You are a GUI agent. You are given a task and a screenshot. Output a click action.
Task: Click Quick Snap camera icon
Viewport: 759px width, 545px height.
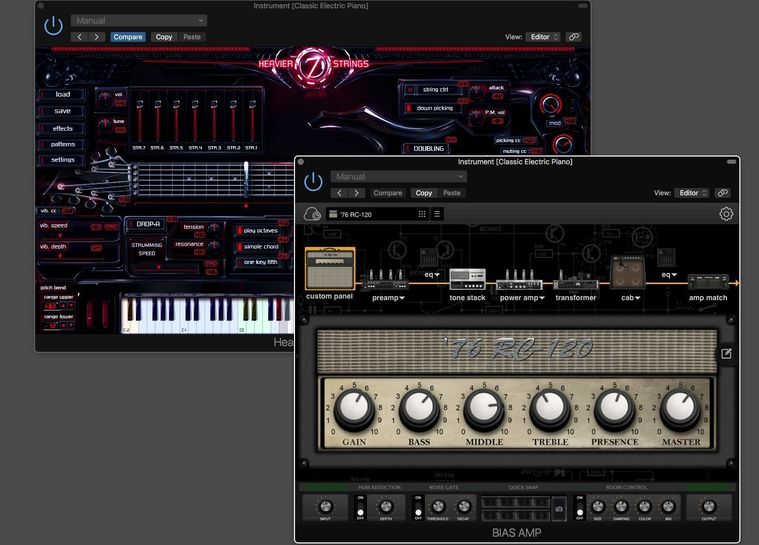(559, 509)
